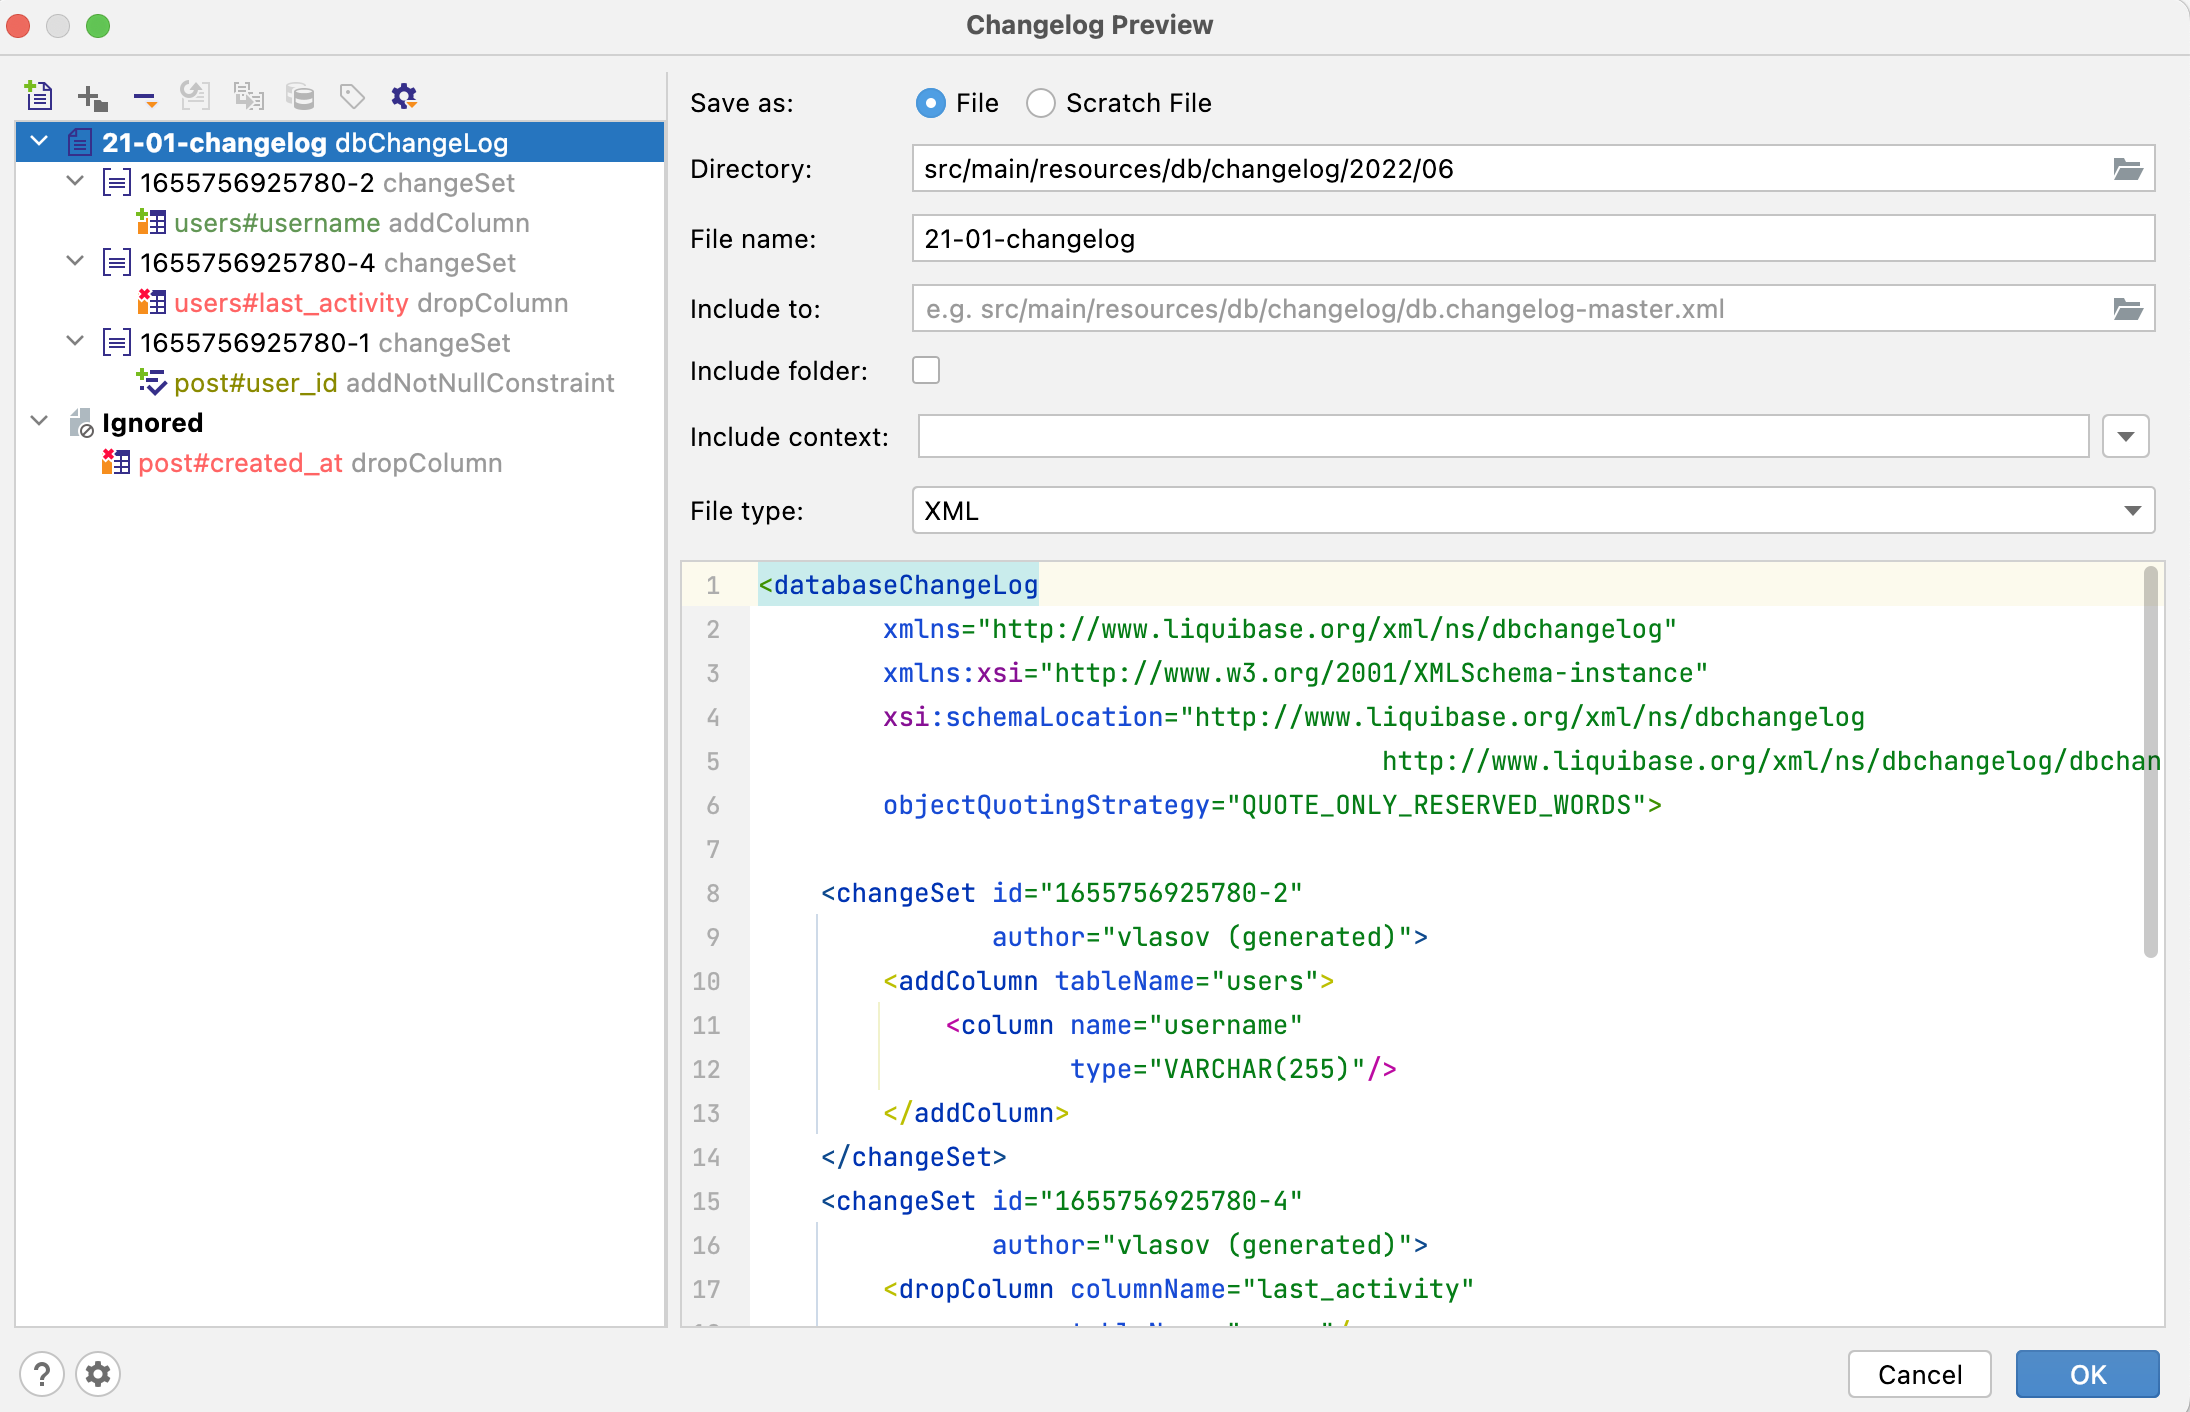This screenshot has width=2190, height=1412.
Task: Select the users#last_activity dropColumn item
Action: click(x=290, y=302)
